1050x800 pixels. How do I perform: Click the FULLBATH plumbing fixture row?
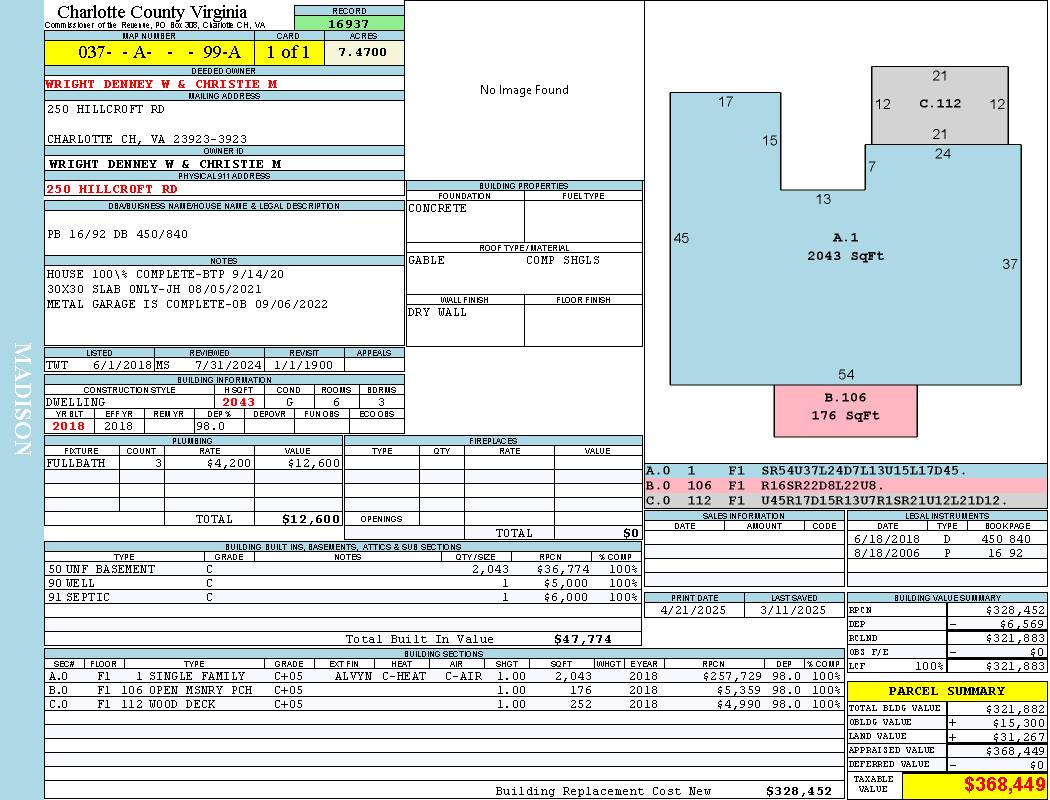coord(193,463)
